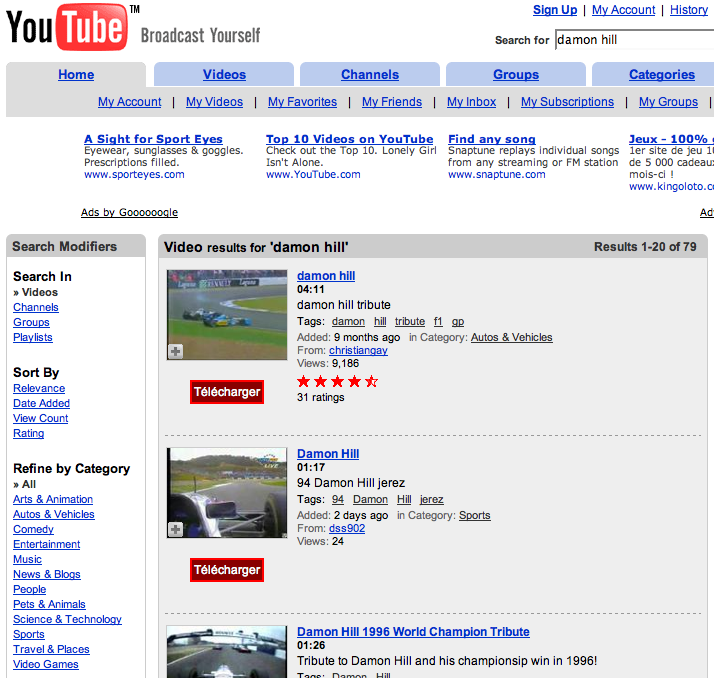Search in Playlists
The height and width of the screenshot is (678, 714).
click(x=33, y=337)
